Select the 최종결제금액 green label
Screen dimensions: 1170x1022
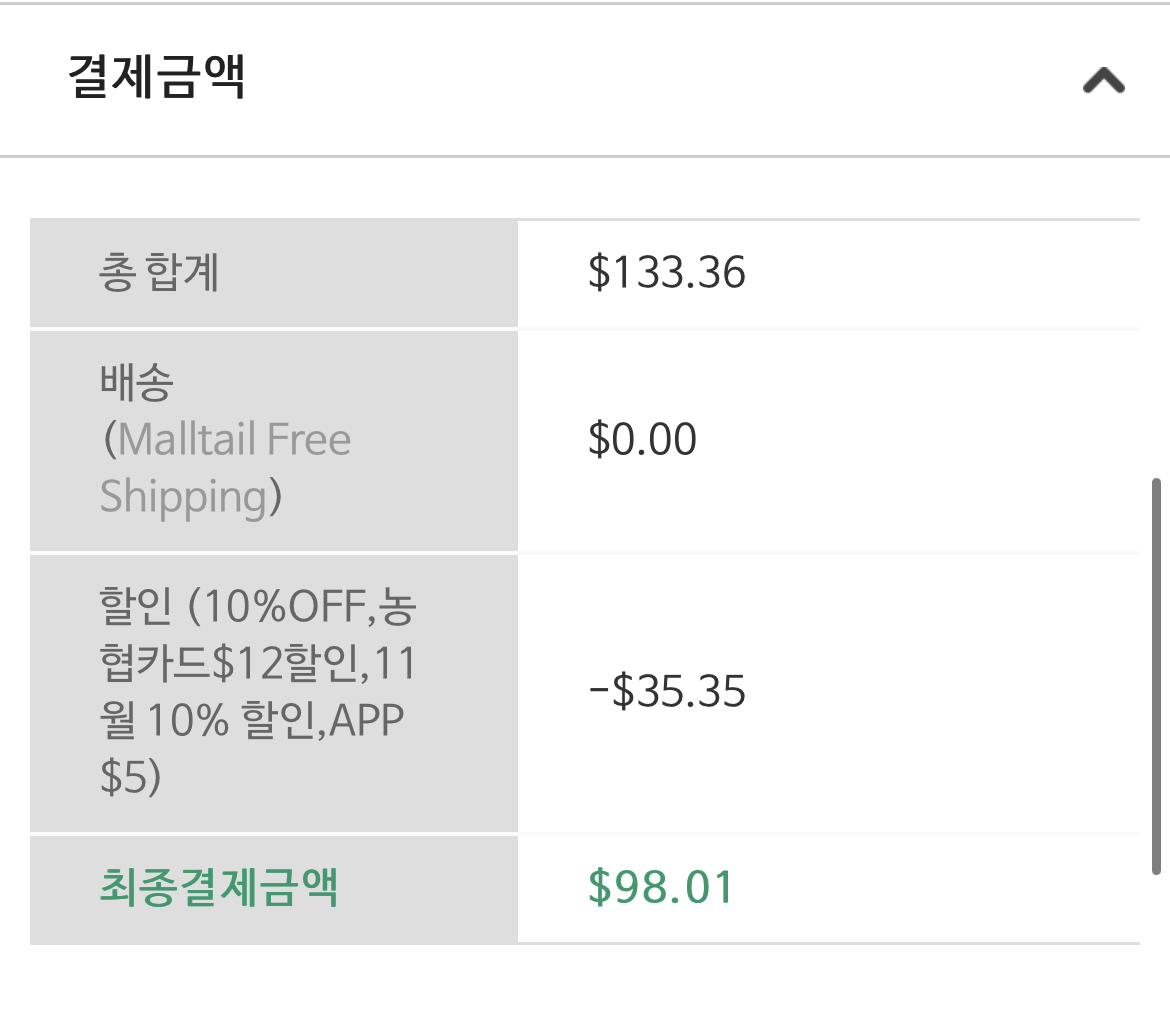tap(219, 887)
